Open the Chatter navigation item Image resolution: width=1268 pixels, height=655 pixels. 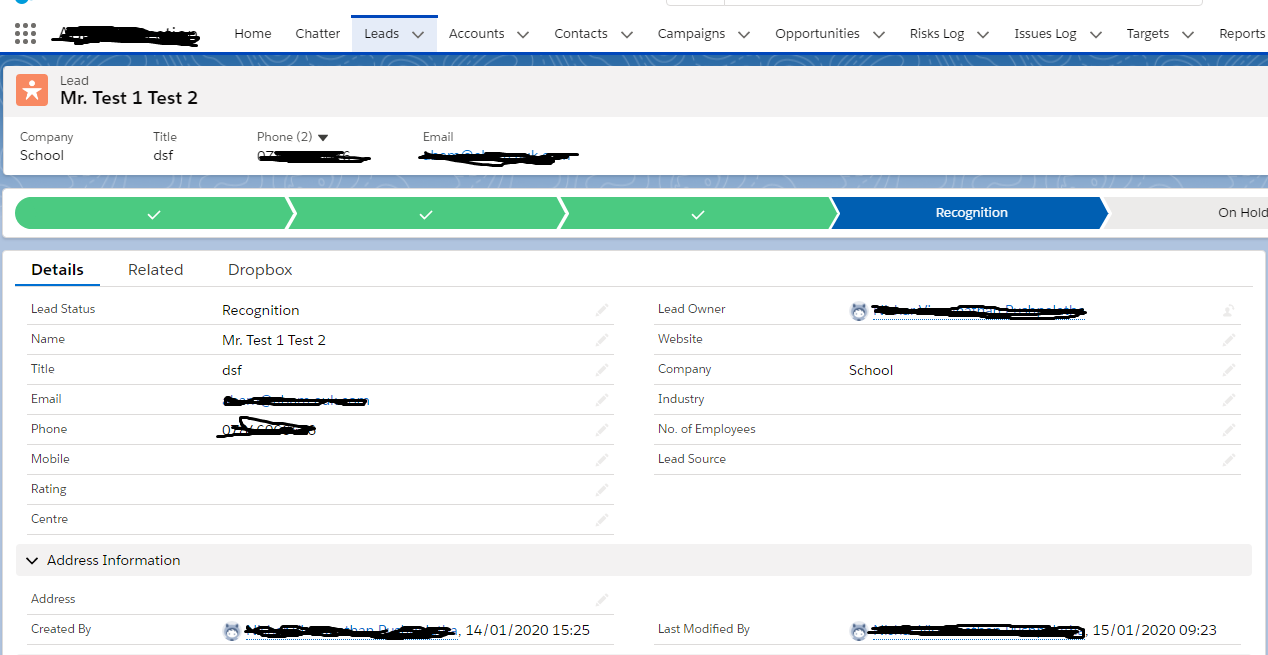[317, 33]
